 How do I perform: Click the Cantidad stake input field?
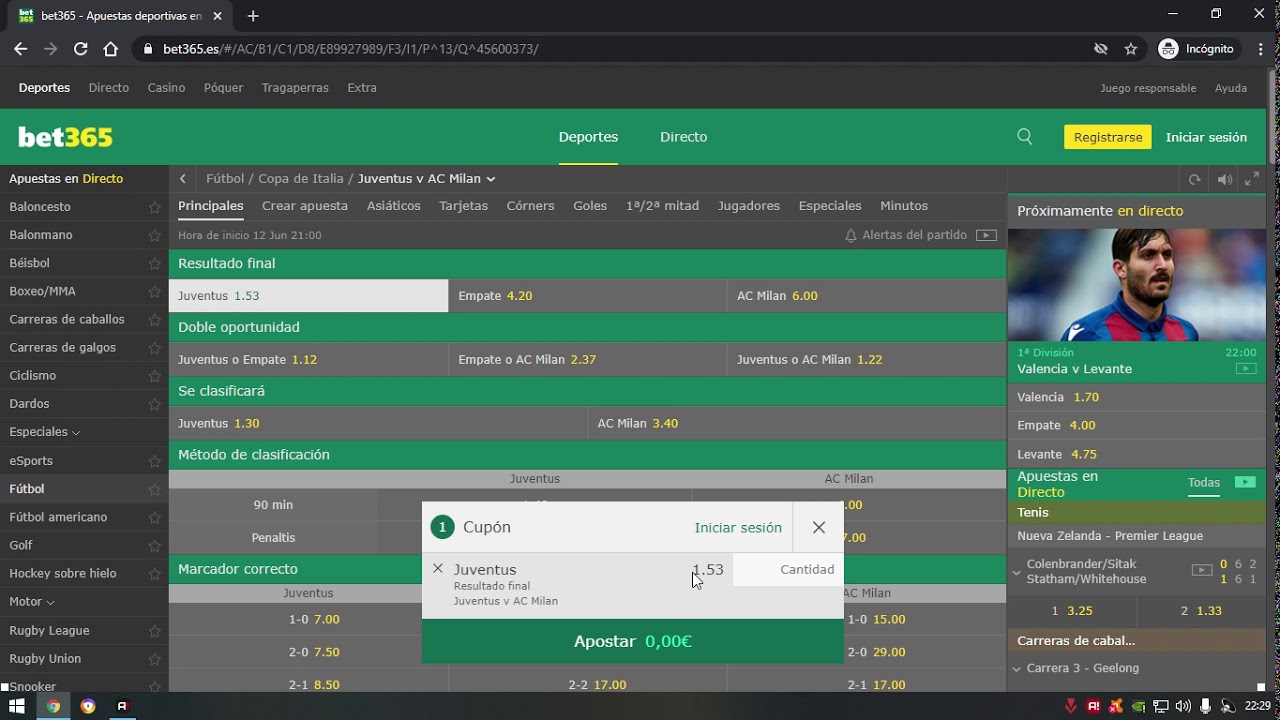pos(788,569)
